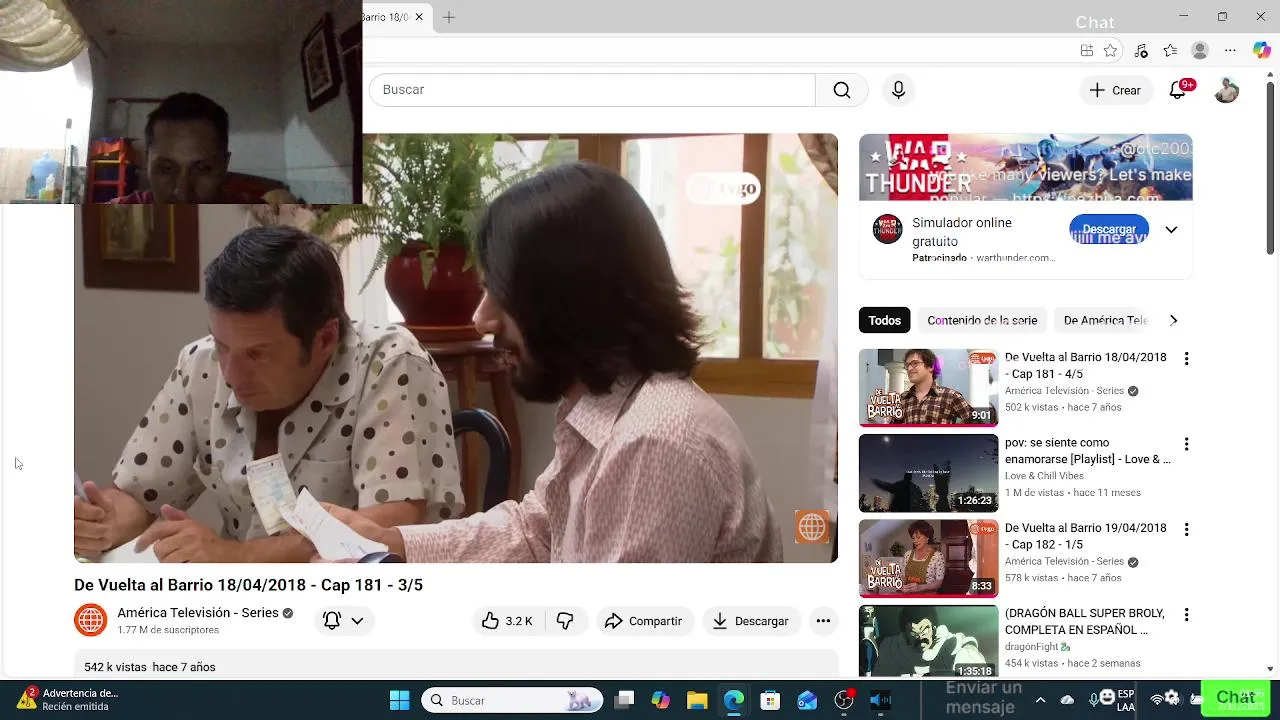Click the YouTube Buscar search field

point(592,90)
